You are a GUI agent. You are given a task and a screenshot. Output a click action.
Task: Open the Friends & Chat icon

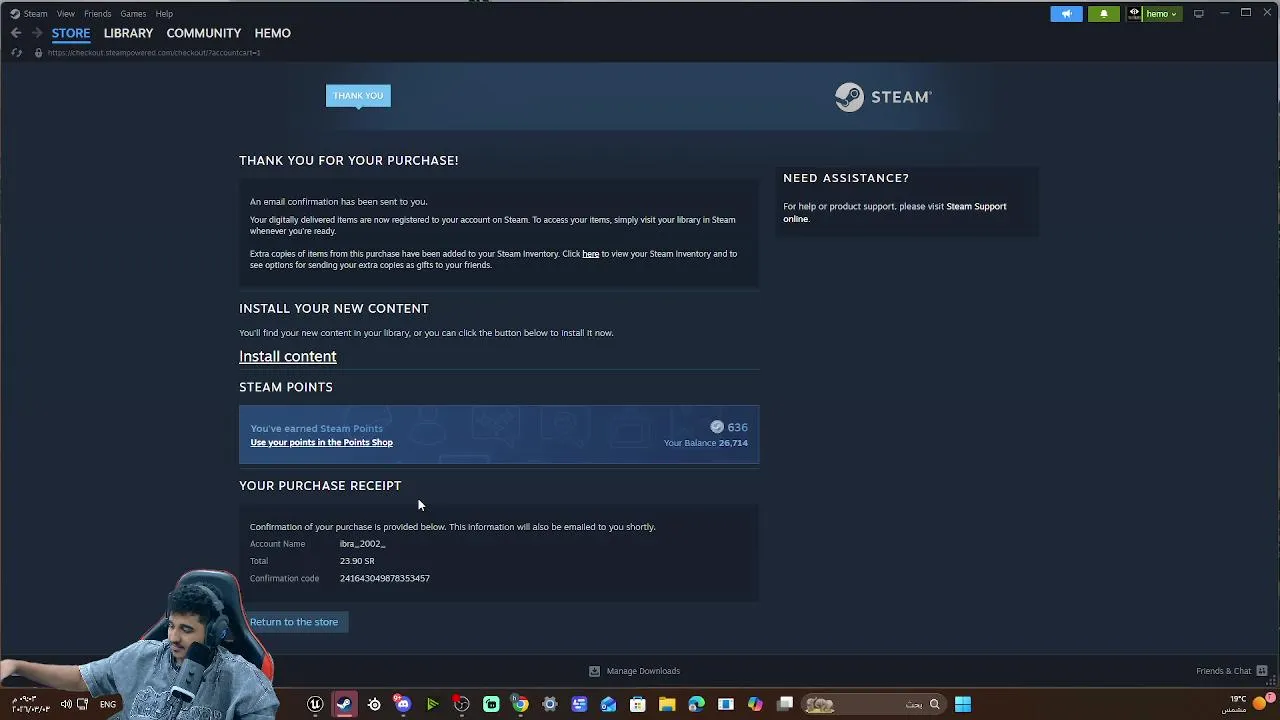[x=1262, y=671]
